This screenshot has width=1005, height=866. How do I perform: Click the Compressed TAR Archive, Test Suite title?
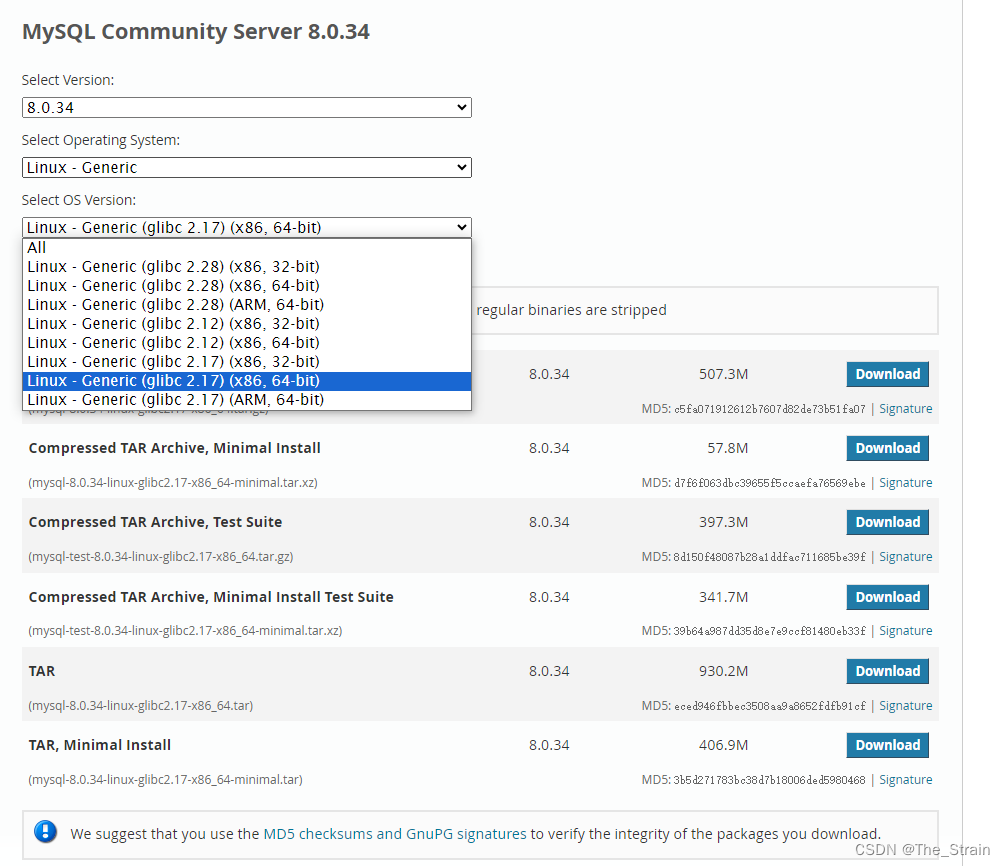point(155,522)
